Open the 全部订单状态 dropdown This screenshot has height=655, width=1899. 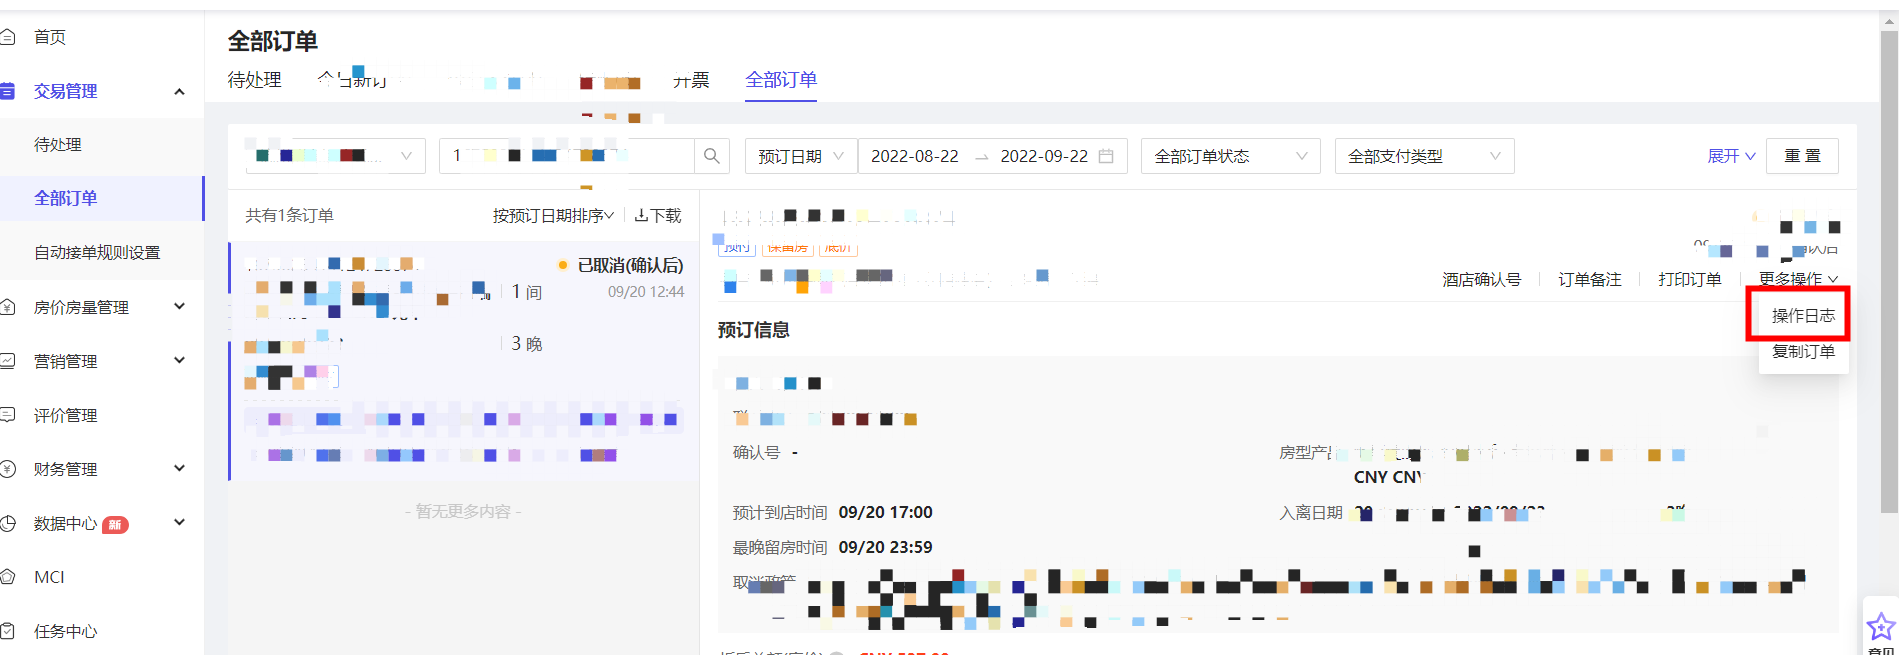tap(1230, 156)
